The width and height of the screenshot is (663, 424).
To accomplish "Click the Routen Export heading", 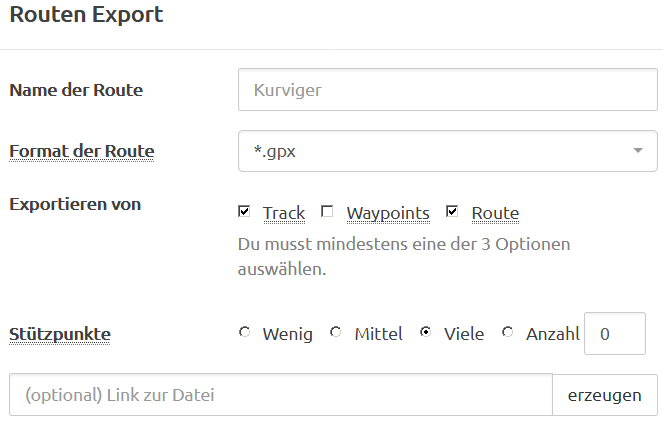I will (x=86, y=15).
